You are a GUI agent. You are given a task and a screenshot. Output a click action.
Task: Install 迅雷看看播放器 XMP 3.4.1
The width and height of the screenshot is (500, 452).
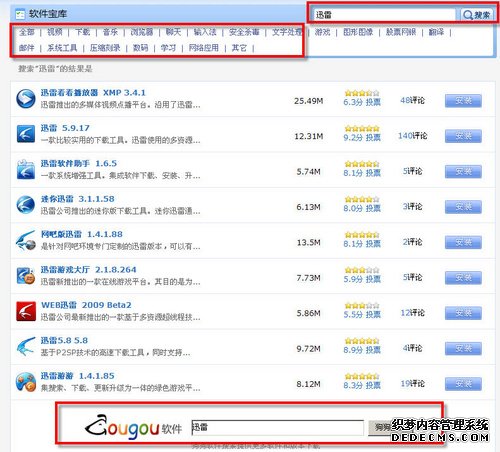[x=463, y=101]
